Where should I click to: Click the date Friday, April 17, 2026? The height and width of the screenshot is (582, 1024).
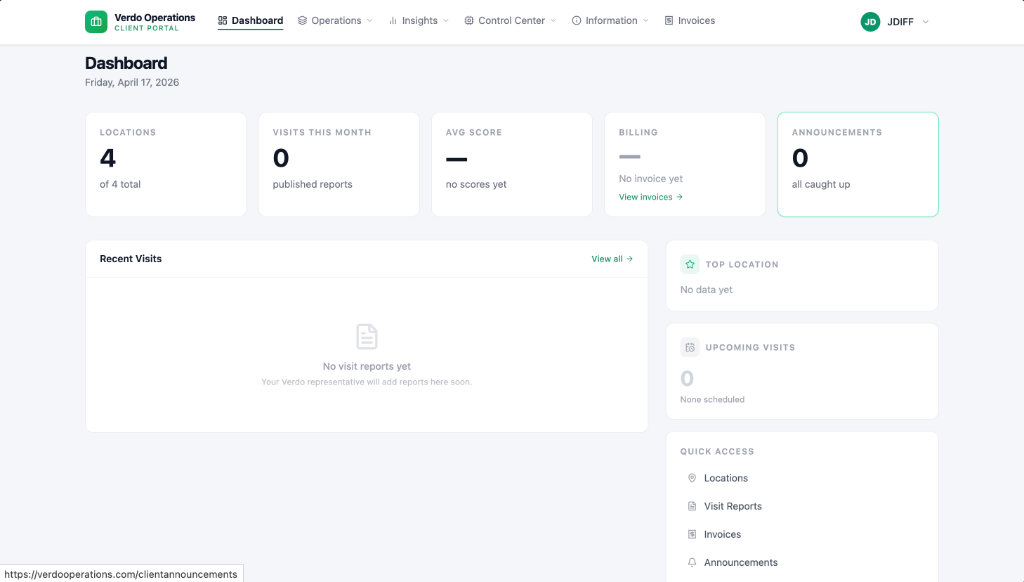tap(132, 82)
